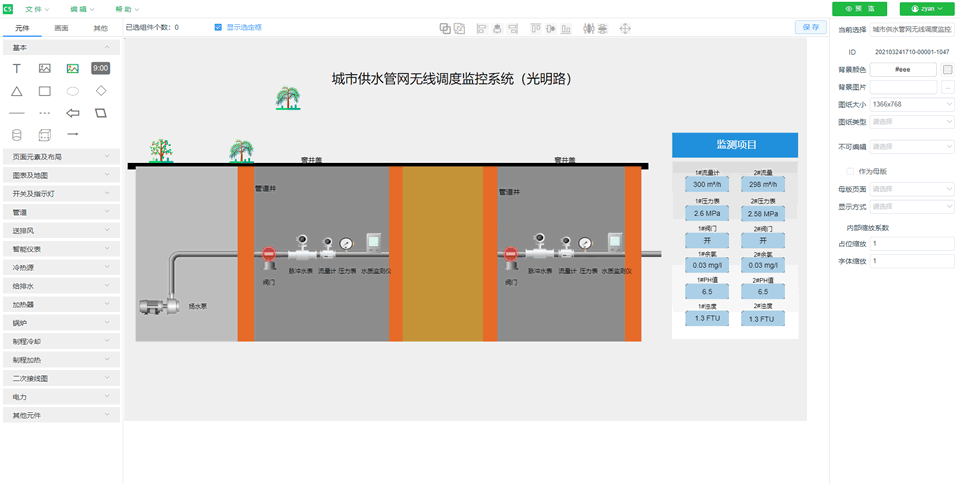Screen dimensions: 960x484
Task: Select the parallelogram shape
Action: pyautogui.click(x=101, y=113)
